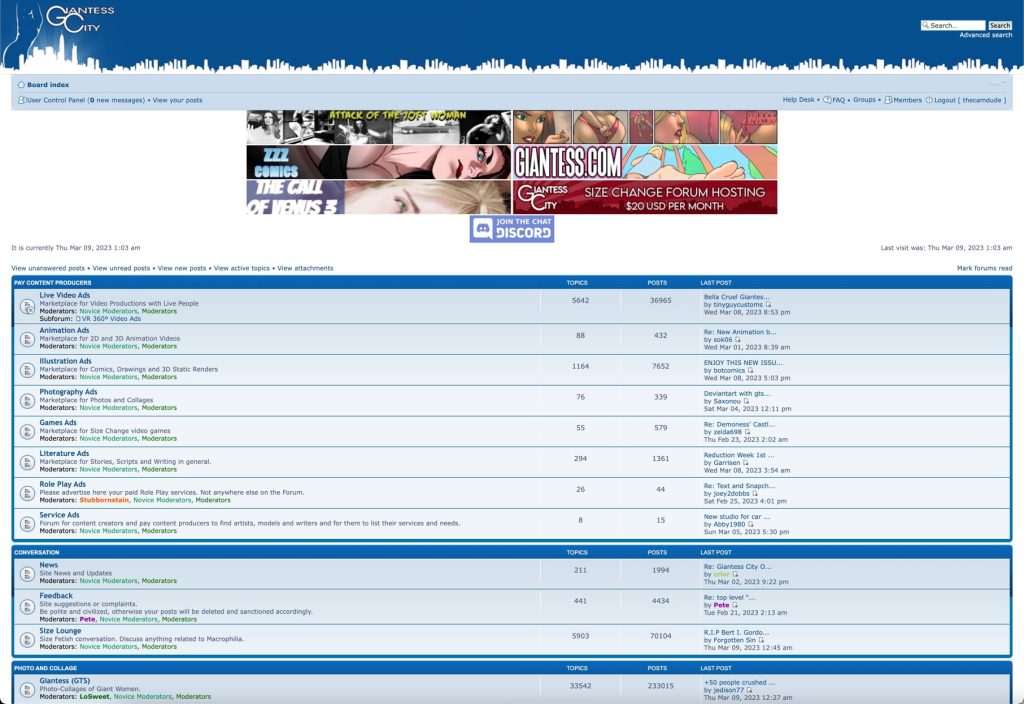Click Mark forums read

(984, 268)
